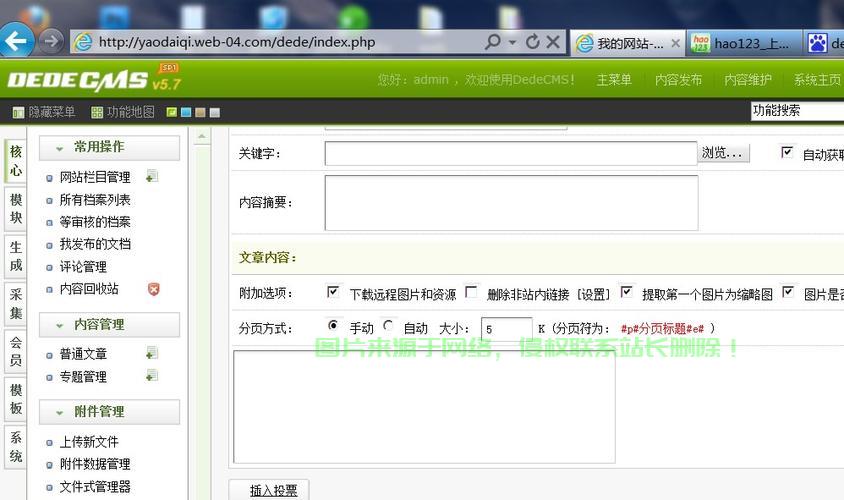Switch to 系统 side tab
This screenshot has width=844, height=500.
point(16,447)
